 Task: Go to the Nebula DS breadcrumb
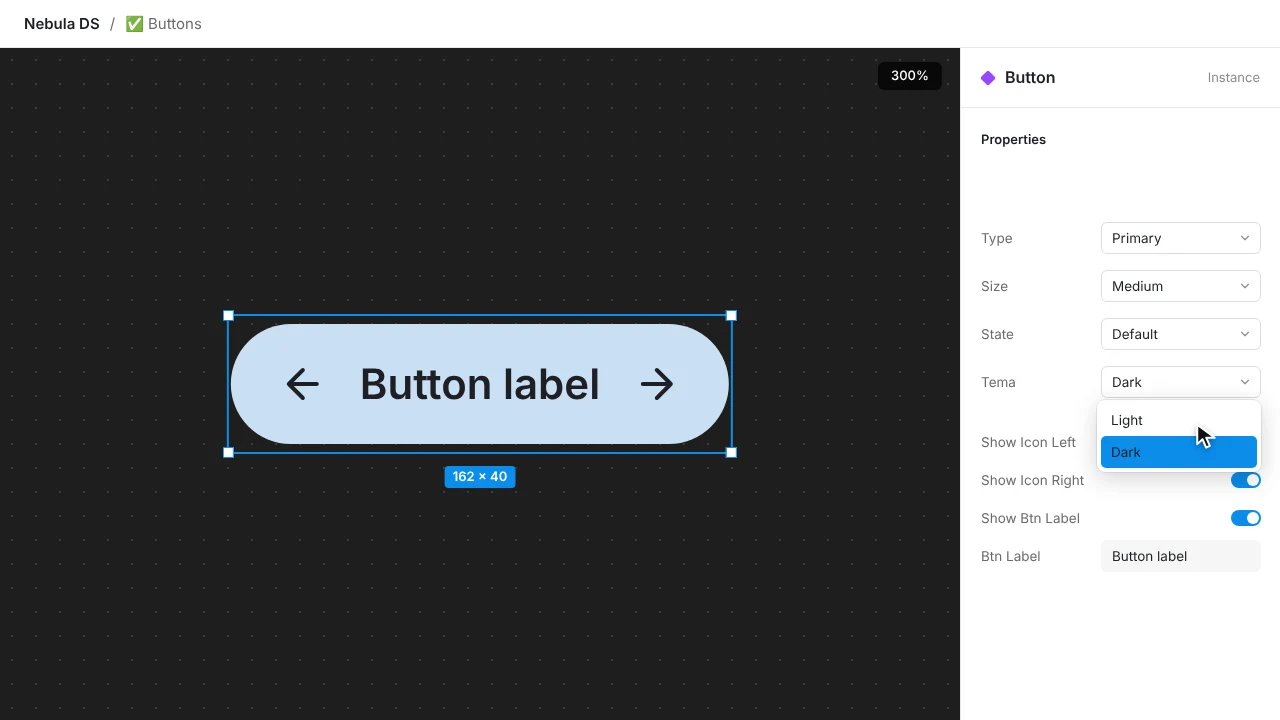coord(62,24)
